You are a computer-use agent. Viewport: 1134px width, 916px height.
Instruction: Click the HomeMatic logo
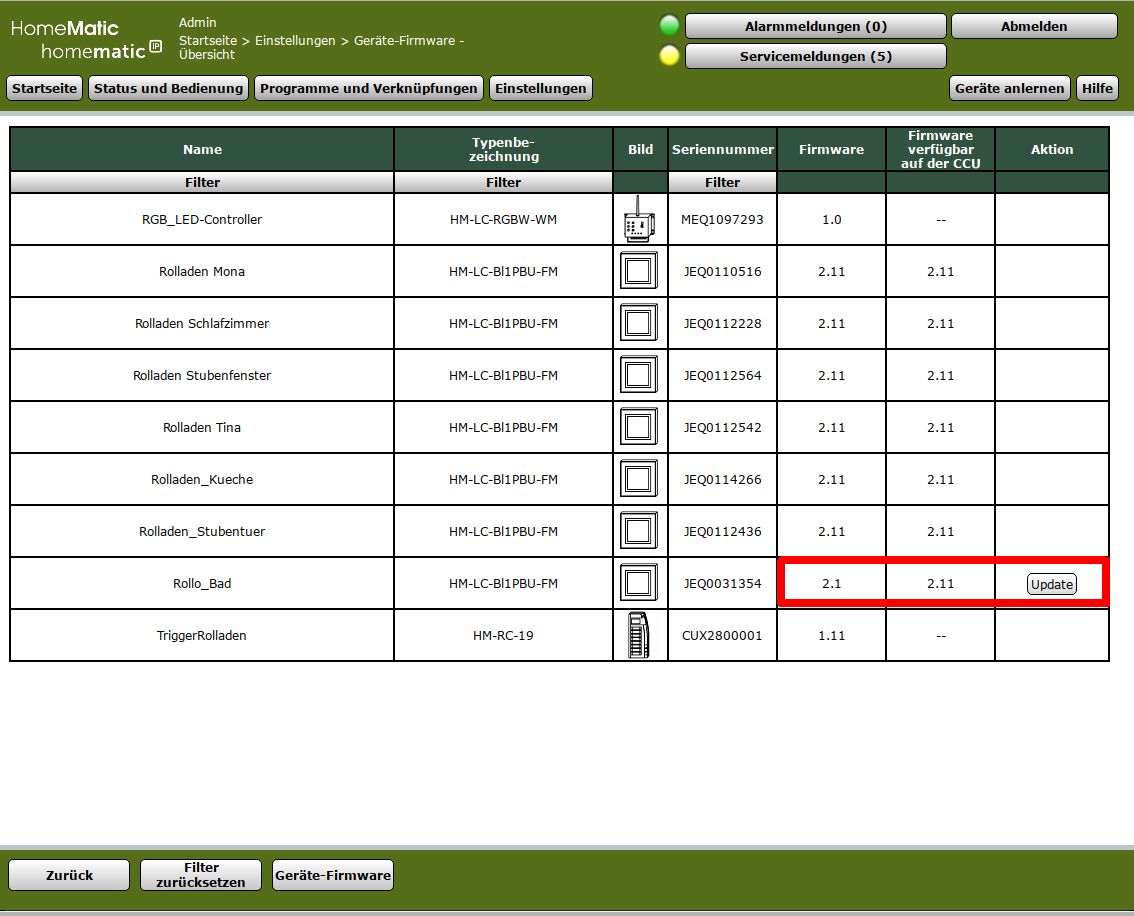pos(86,40)
